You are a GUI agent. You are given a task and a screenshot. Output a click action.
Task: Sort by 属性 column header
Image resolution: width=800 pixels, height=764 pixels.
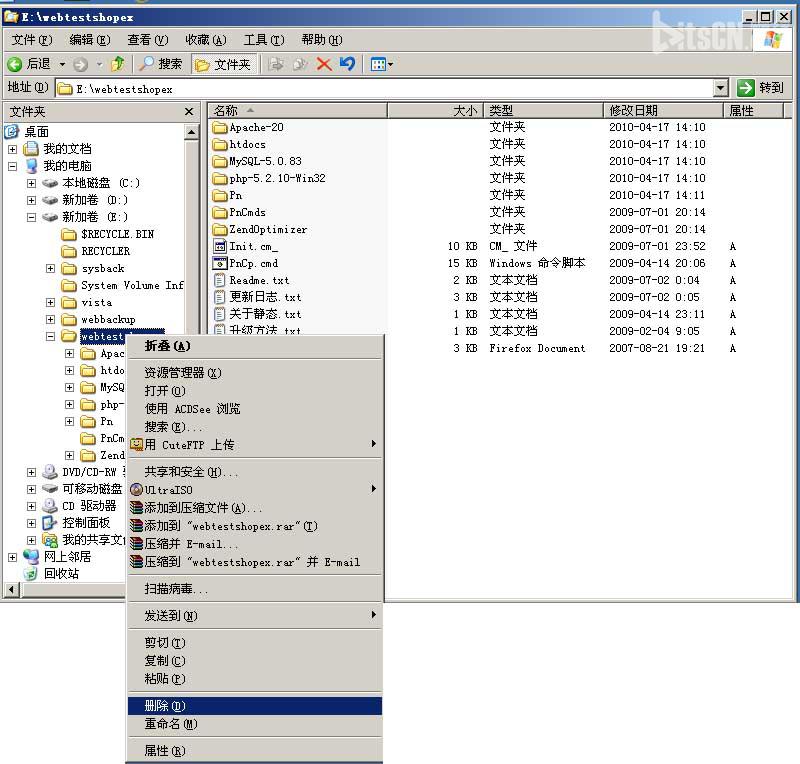click(x=753, y=110)
